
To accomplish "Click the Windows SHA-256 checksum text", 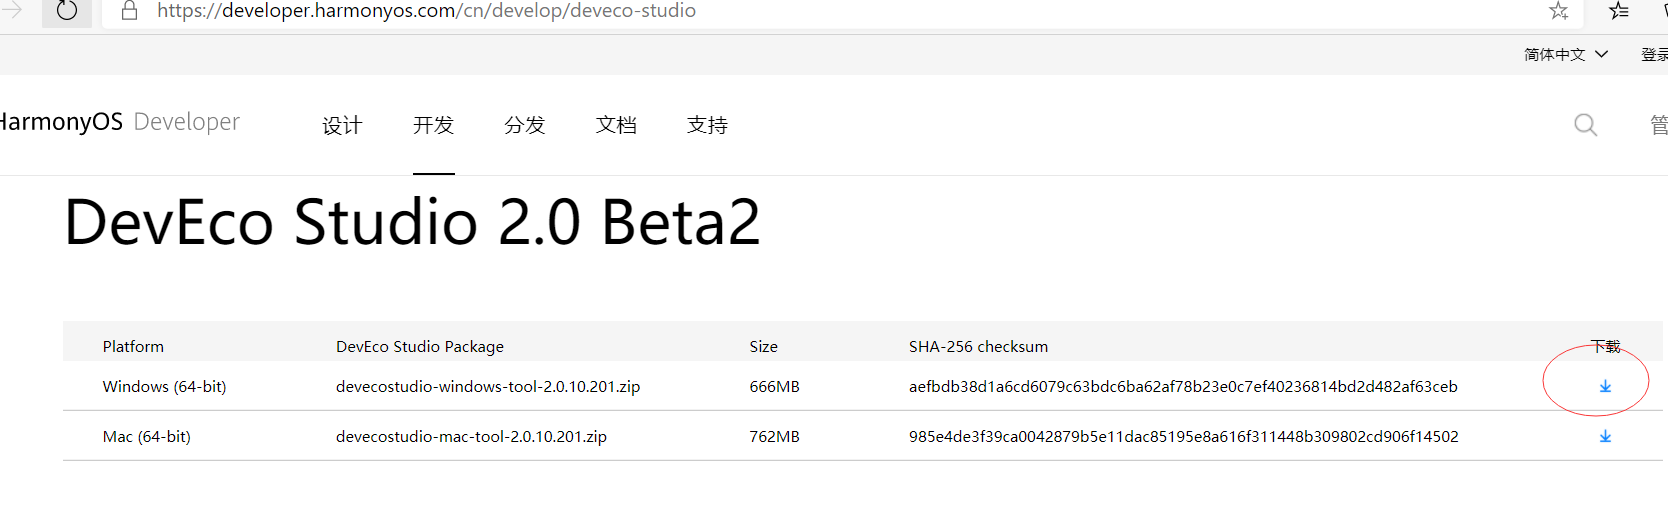I will pyautogui.click(x=1183, y=387).
